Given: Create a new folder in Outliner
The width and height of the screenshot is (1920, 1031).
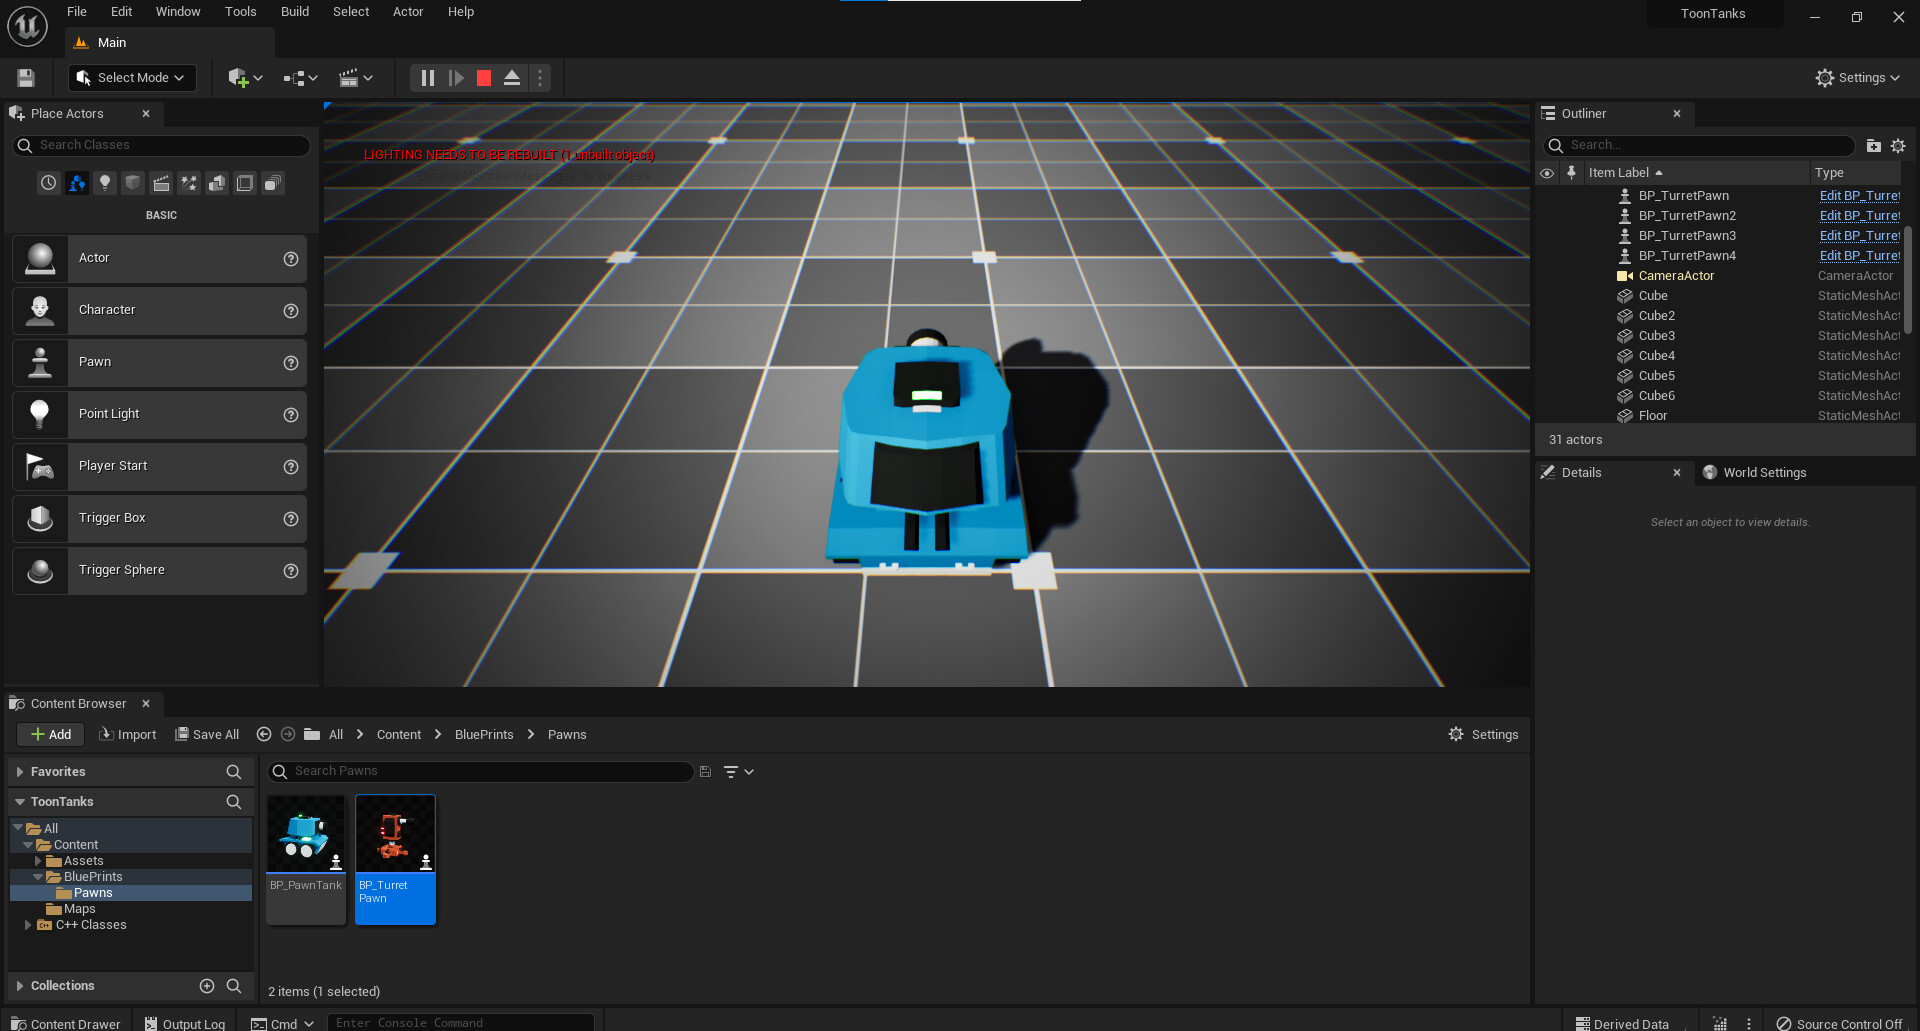Looking at the screenshot, I should (x=1874, y=146).
